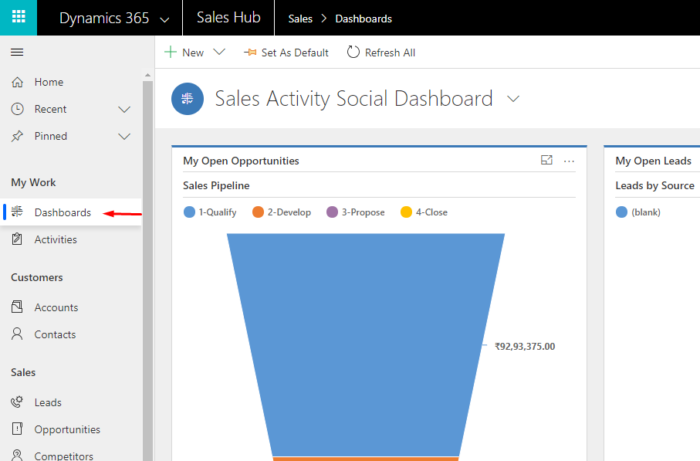Image resolution: width=700 pixels, height=461 pixels.
Task: Click the Contacts person icon
Action: click(x=17, y=334)
